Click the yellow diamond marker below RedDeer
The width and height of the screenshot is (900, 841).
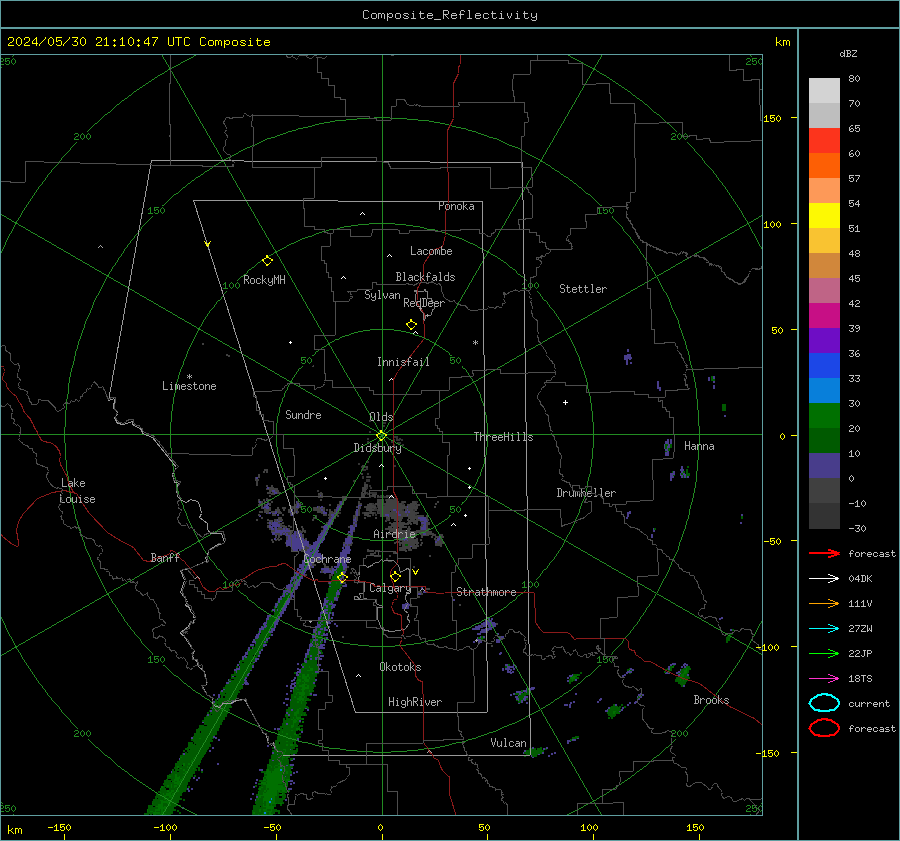coord(411,325)
